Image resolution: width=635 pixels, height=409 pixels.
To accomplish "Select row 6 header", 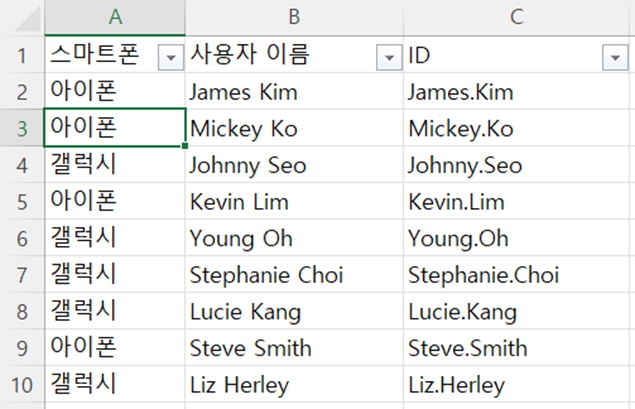I will click(22, 238).
